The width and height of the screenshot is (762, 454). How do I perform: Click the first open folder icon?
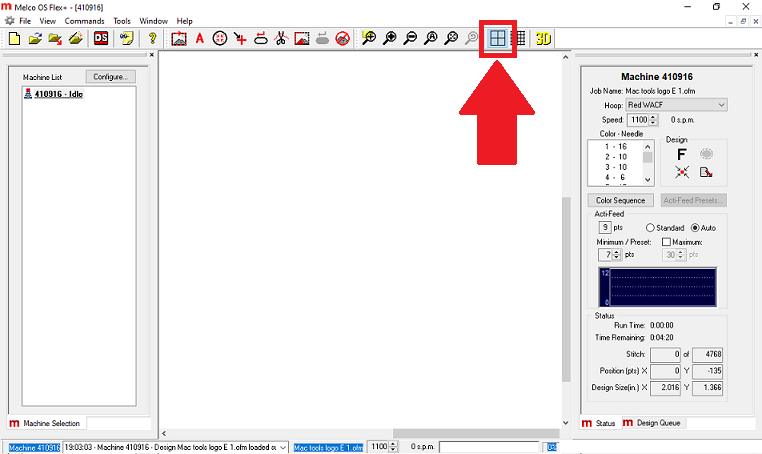click(x=35, y=38)
